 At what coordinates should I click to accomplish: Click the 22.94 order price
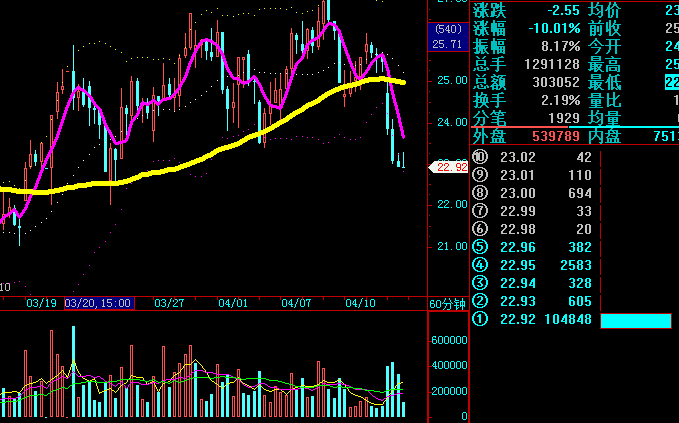518,283
